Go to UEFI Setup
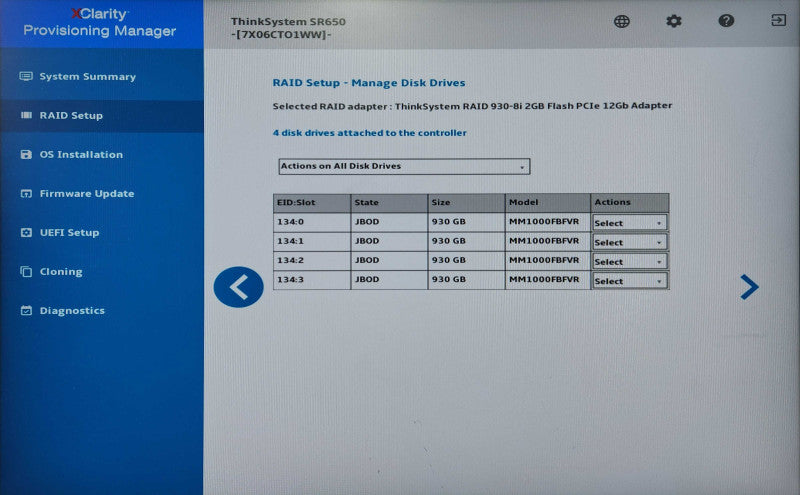800x495 pixels. (69, 233)
